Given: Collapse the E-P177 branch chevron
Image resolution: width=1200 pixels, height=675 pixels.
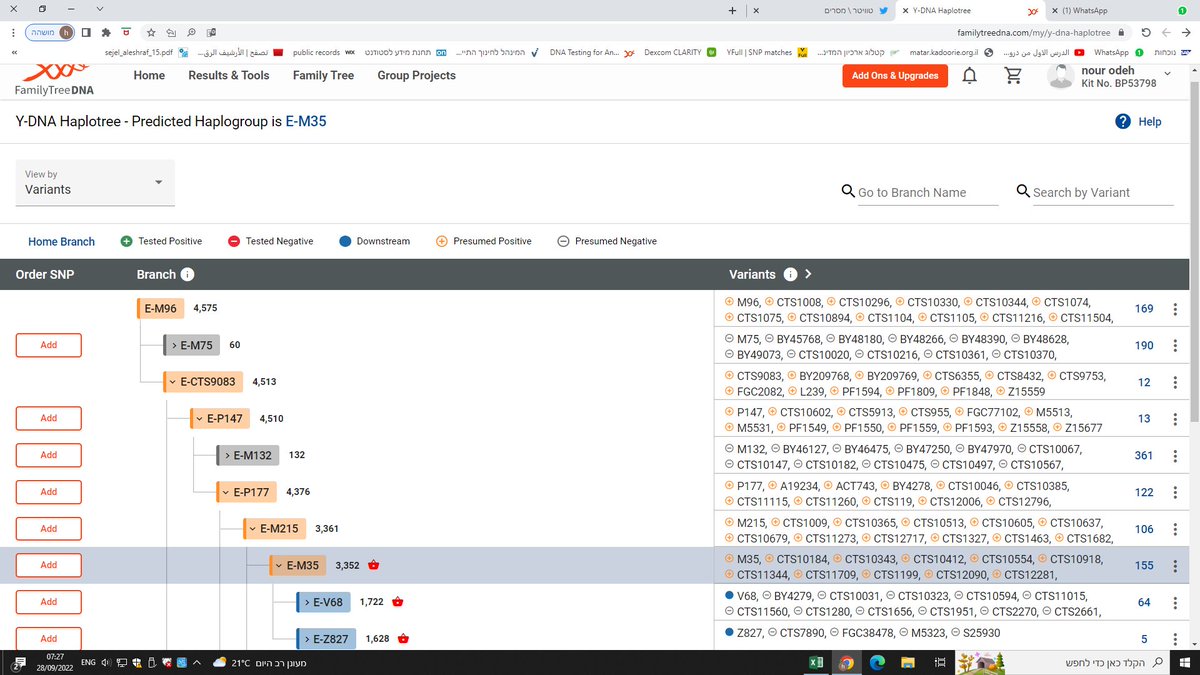Looking at the screenshot, I should point(226,492).
